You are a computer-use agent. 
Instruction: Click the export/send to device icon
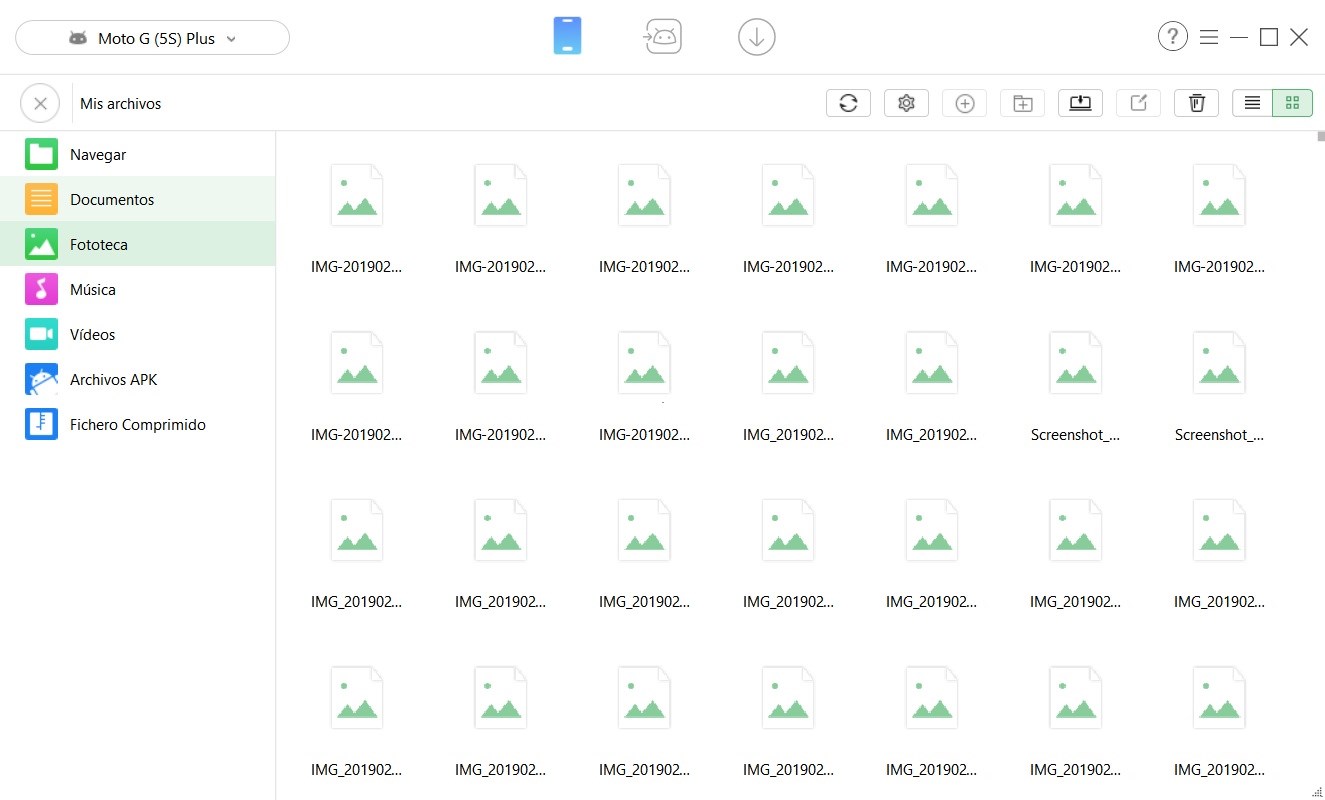pyautogui.click(x=1138, y=103)
